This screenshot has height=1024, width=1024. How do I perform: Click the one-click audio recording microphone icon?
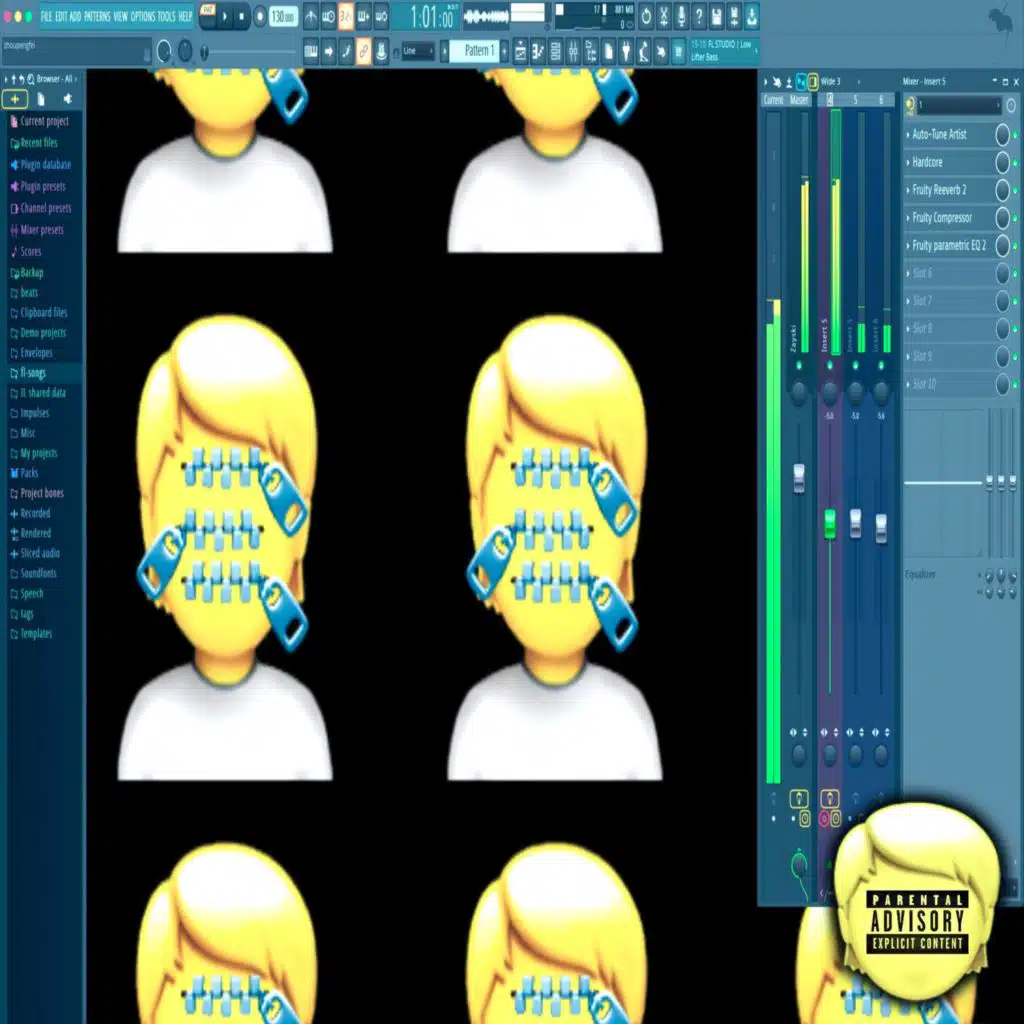681,17
